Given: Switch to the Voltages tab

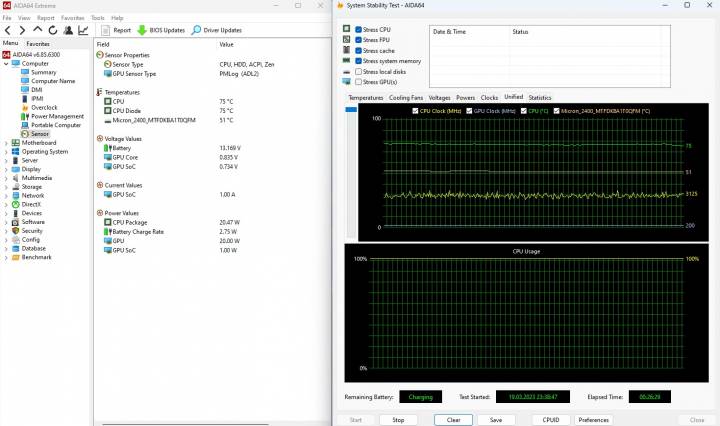Looking at the screenshot, I should pos(439,98).
